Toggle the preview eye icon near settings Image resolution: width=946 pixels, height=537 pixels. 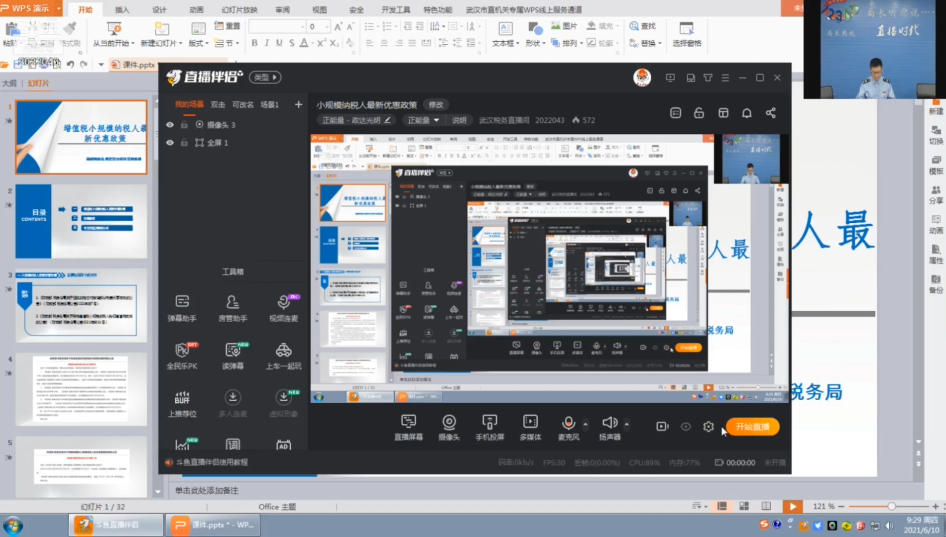coord(685,427)
